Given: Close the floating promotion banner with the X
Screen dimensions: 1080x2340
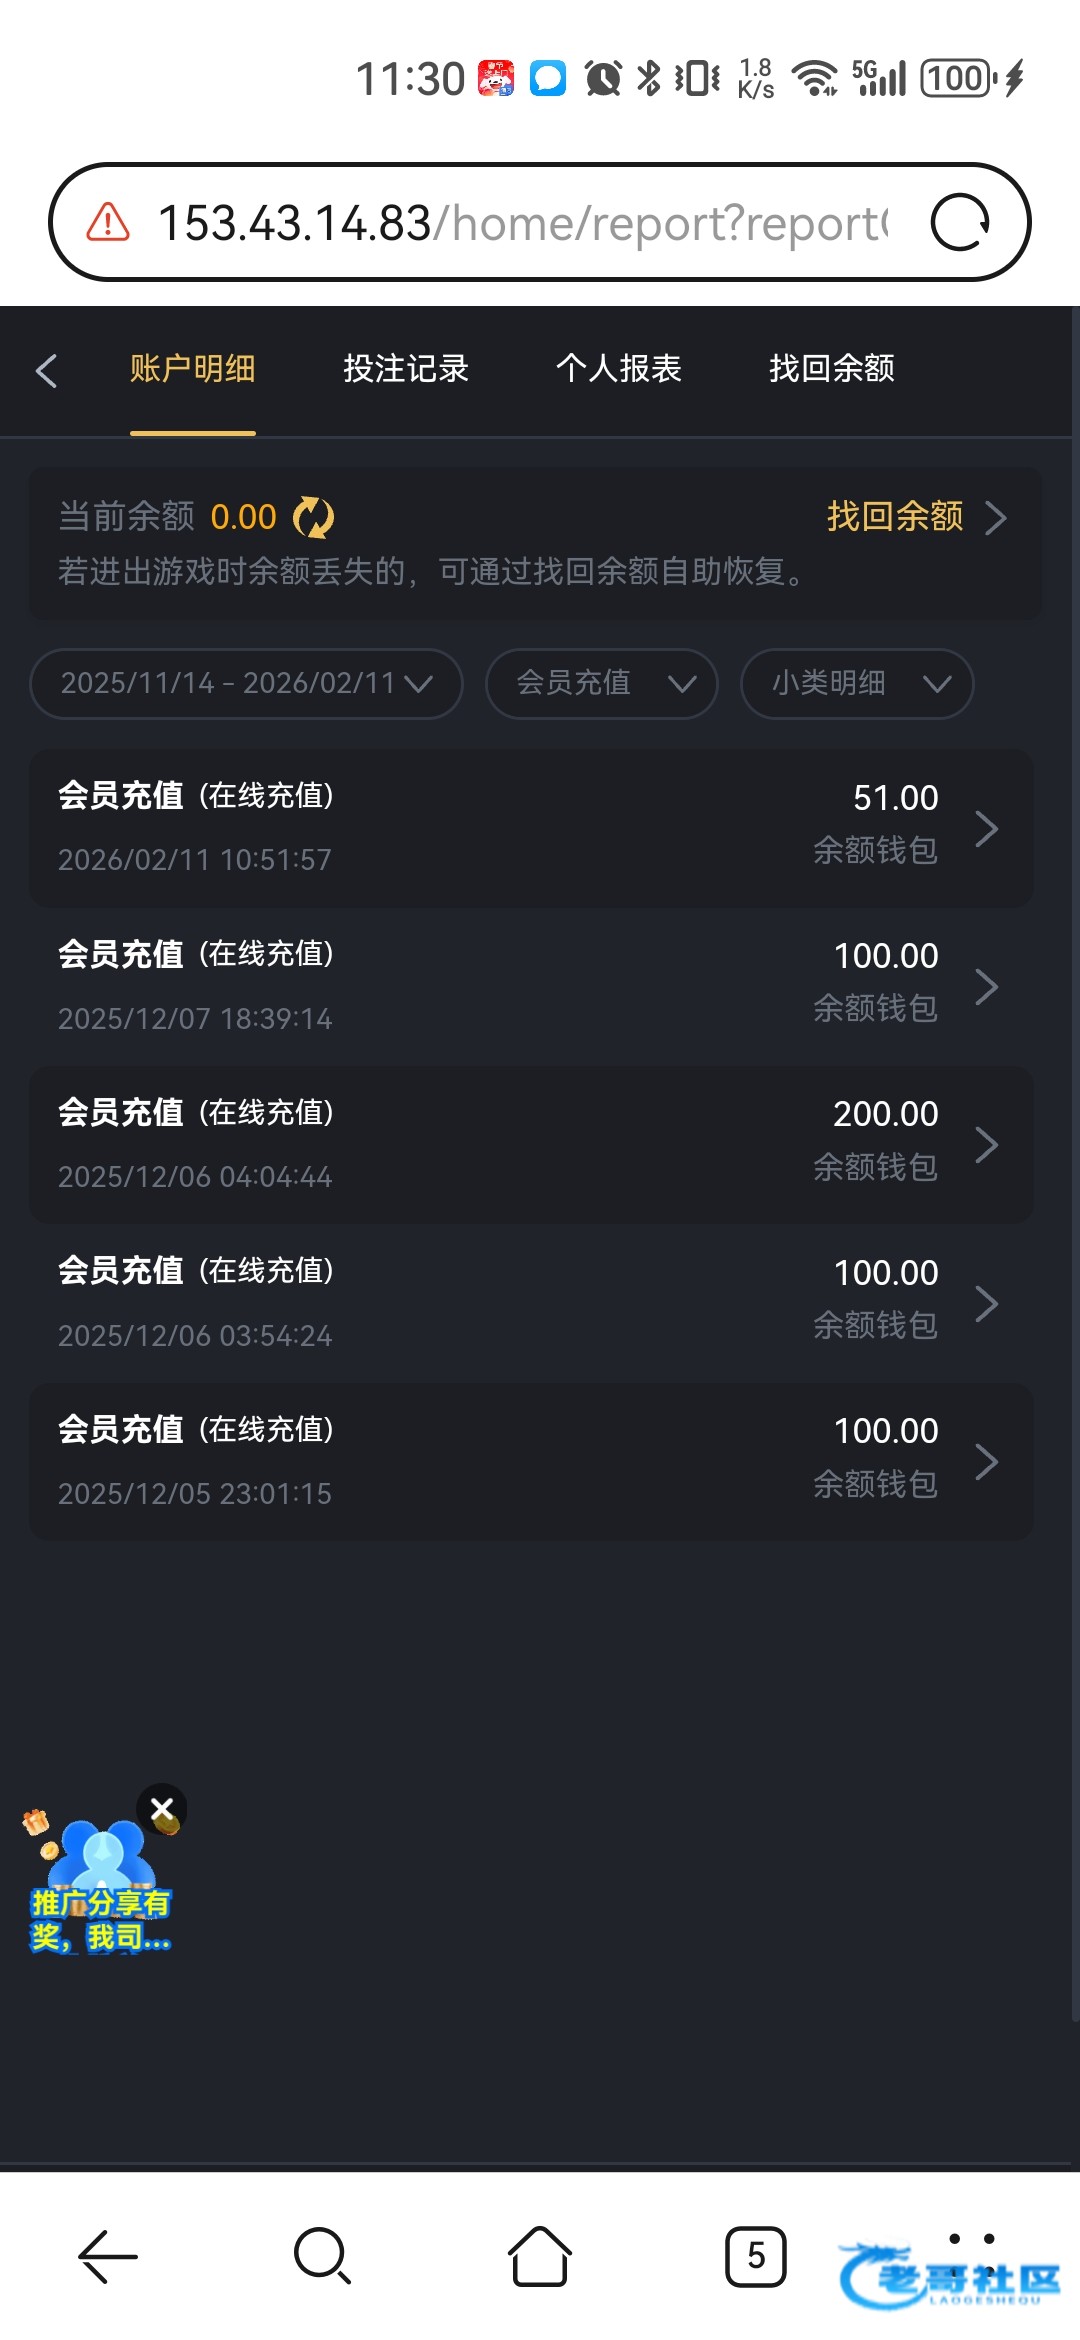Looking at the screenshot, I should (x=162, y=1808).
